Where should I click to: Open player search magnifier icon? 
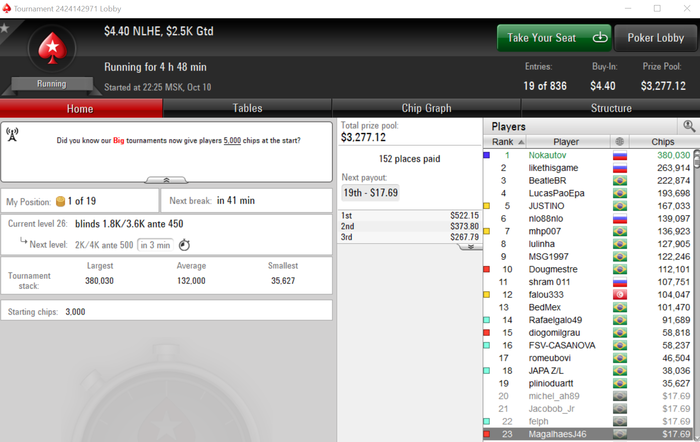coord(689,126)
